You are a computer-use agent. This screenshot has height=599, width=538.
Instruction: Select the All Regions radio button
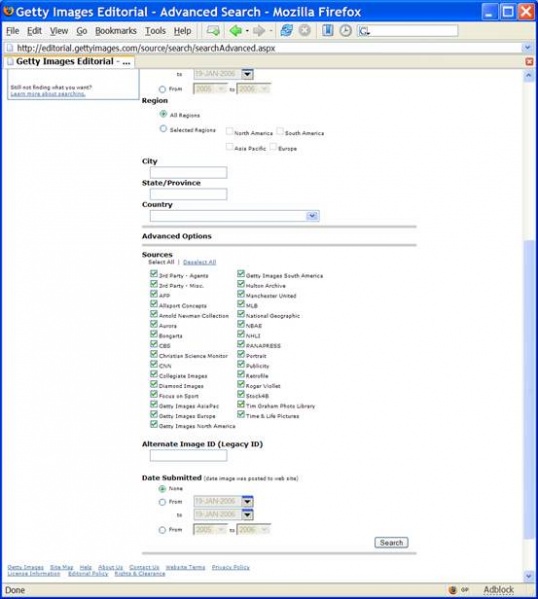[163, 114]
